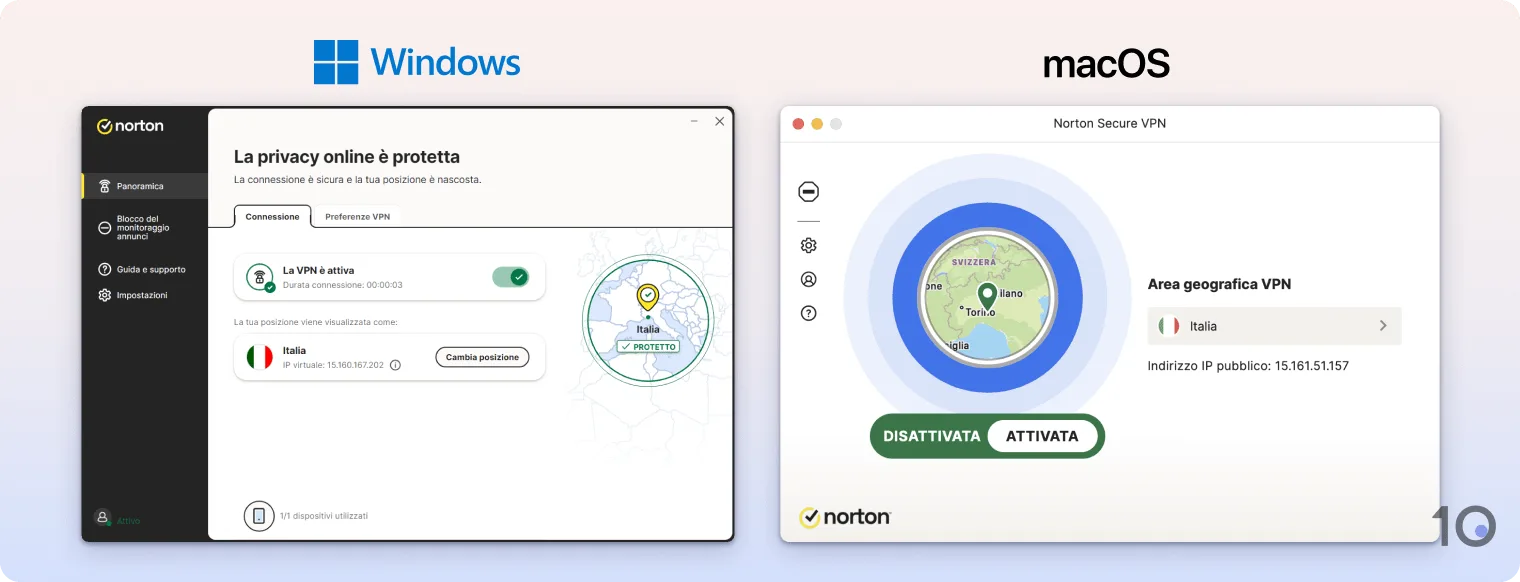Click the Italian flag icon in Windows app

tap(259, 357)
